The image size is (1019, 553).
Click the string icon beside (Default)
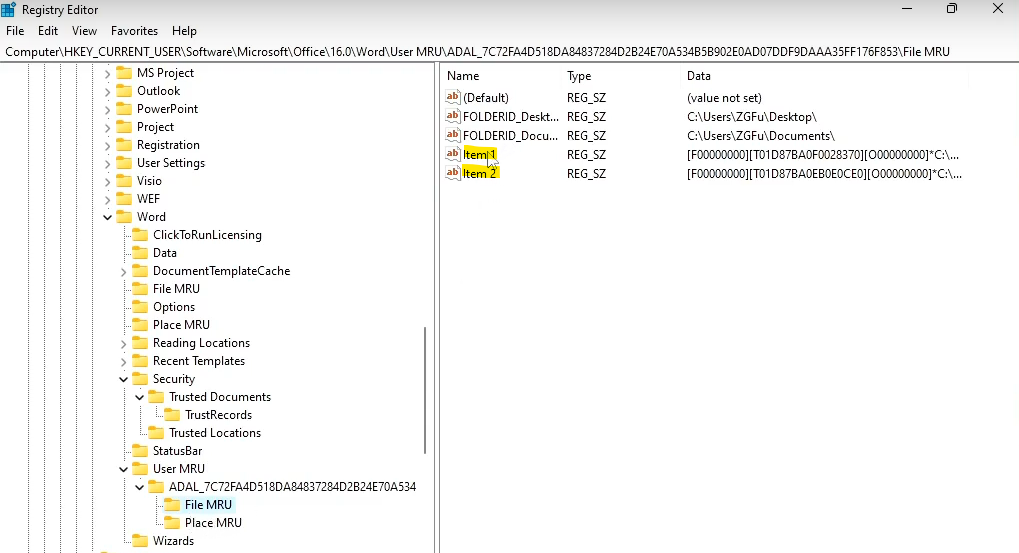[453, 97]
